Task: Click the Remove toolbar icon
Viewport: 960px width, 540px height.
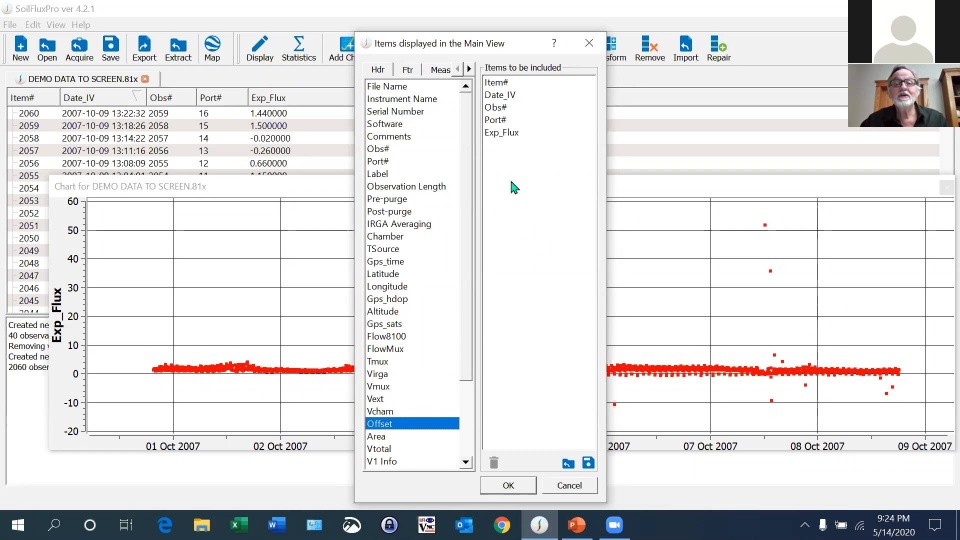Action: point(649,48)
